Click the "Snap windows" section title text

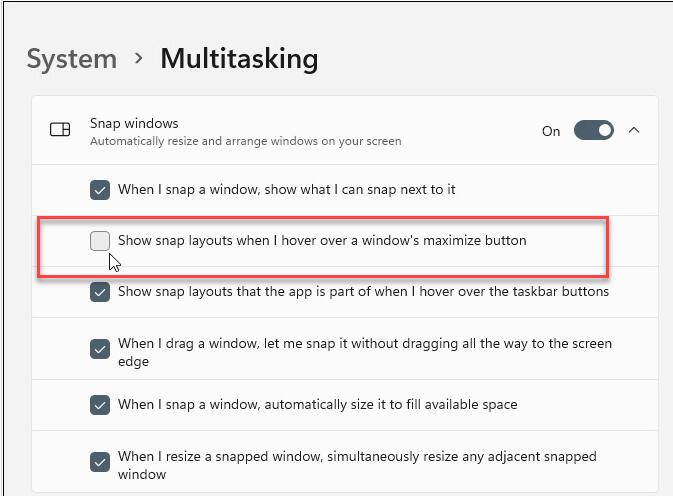click(134, 123)
